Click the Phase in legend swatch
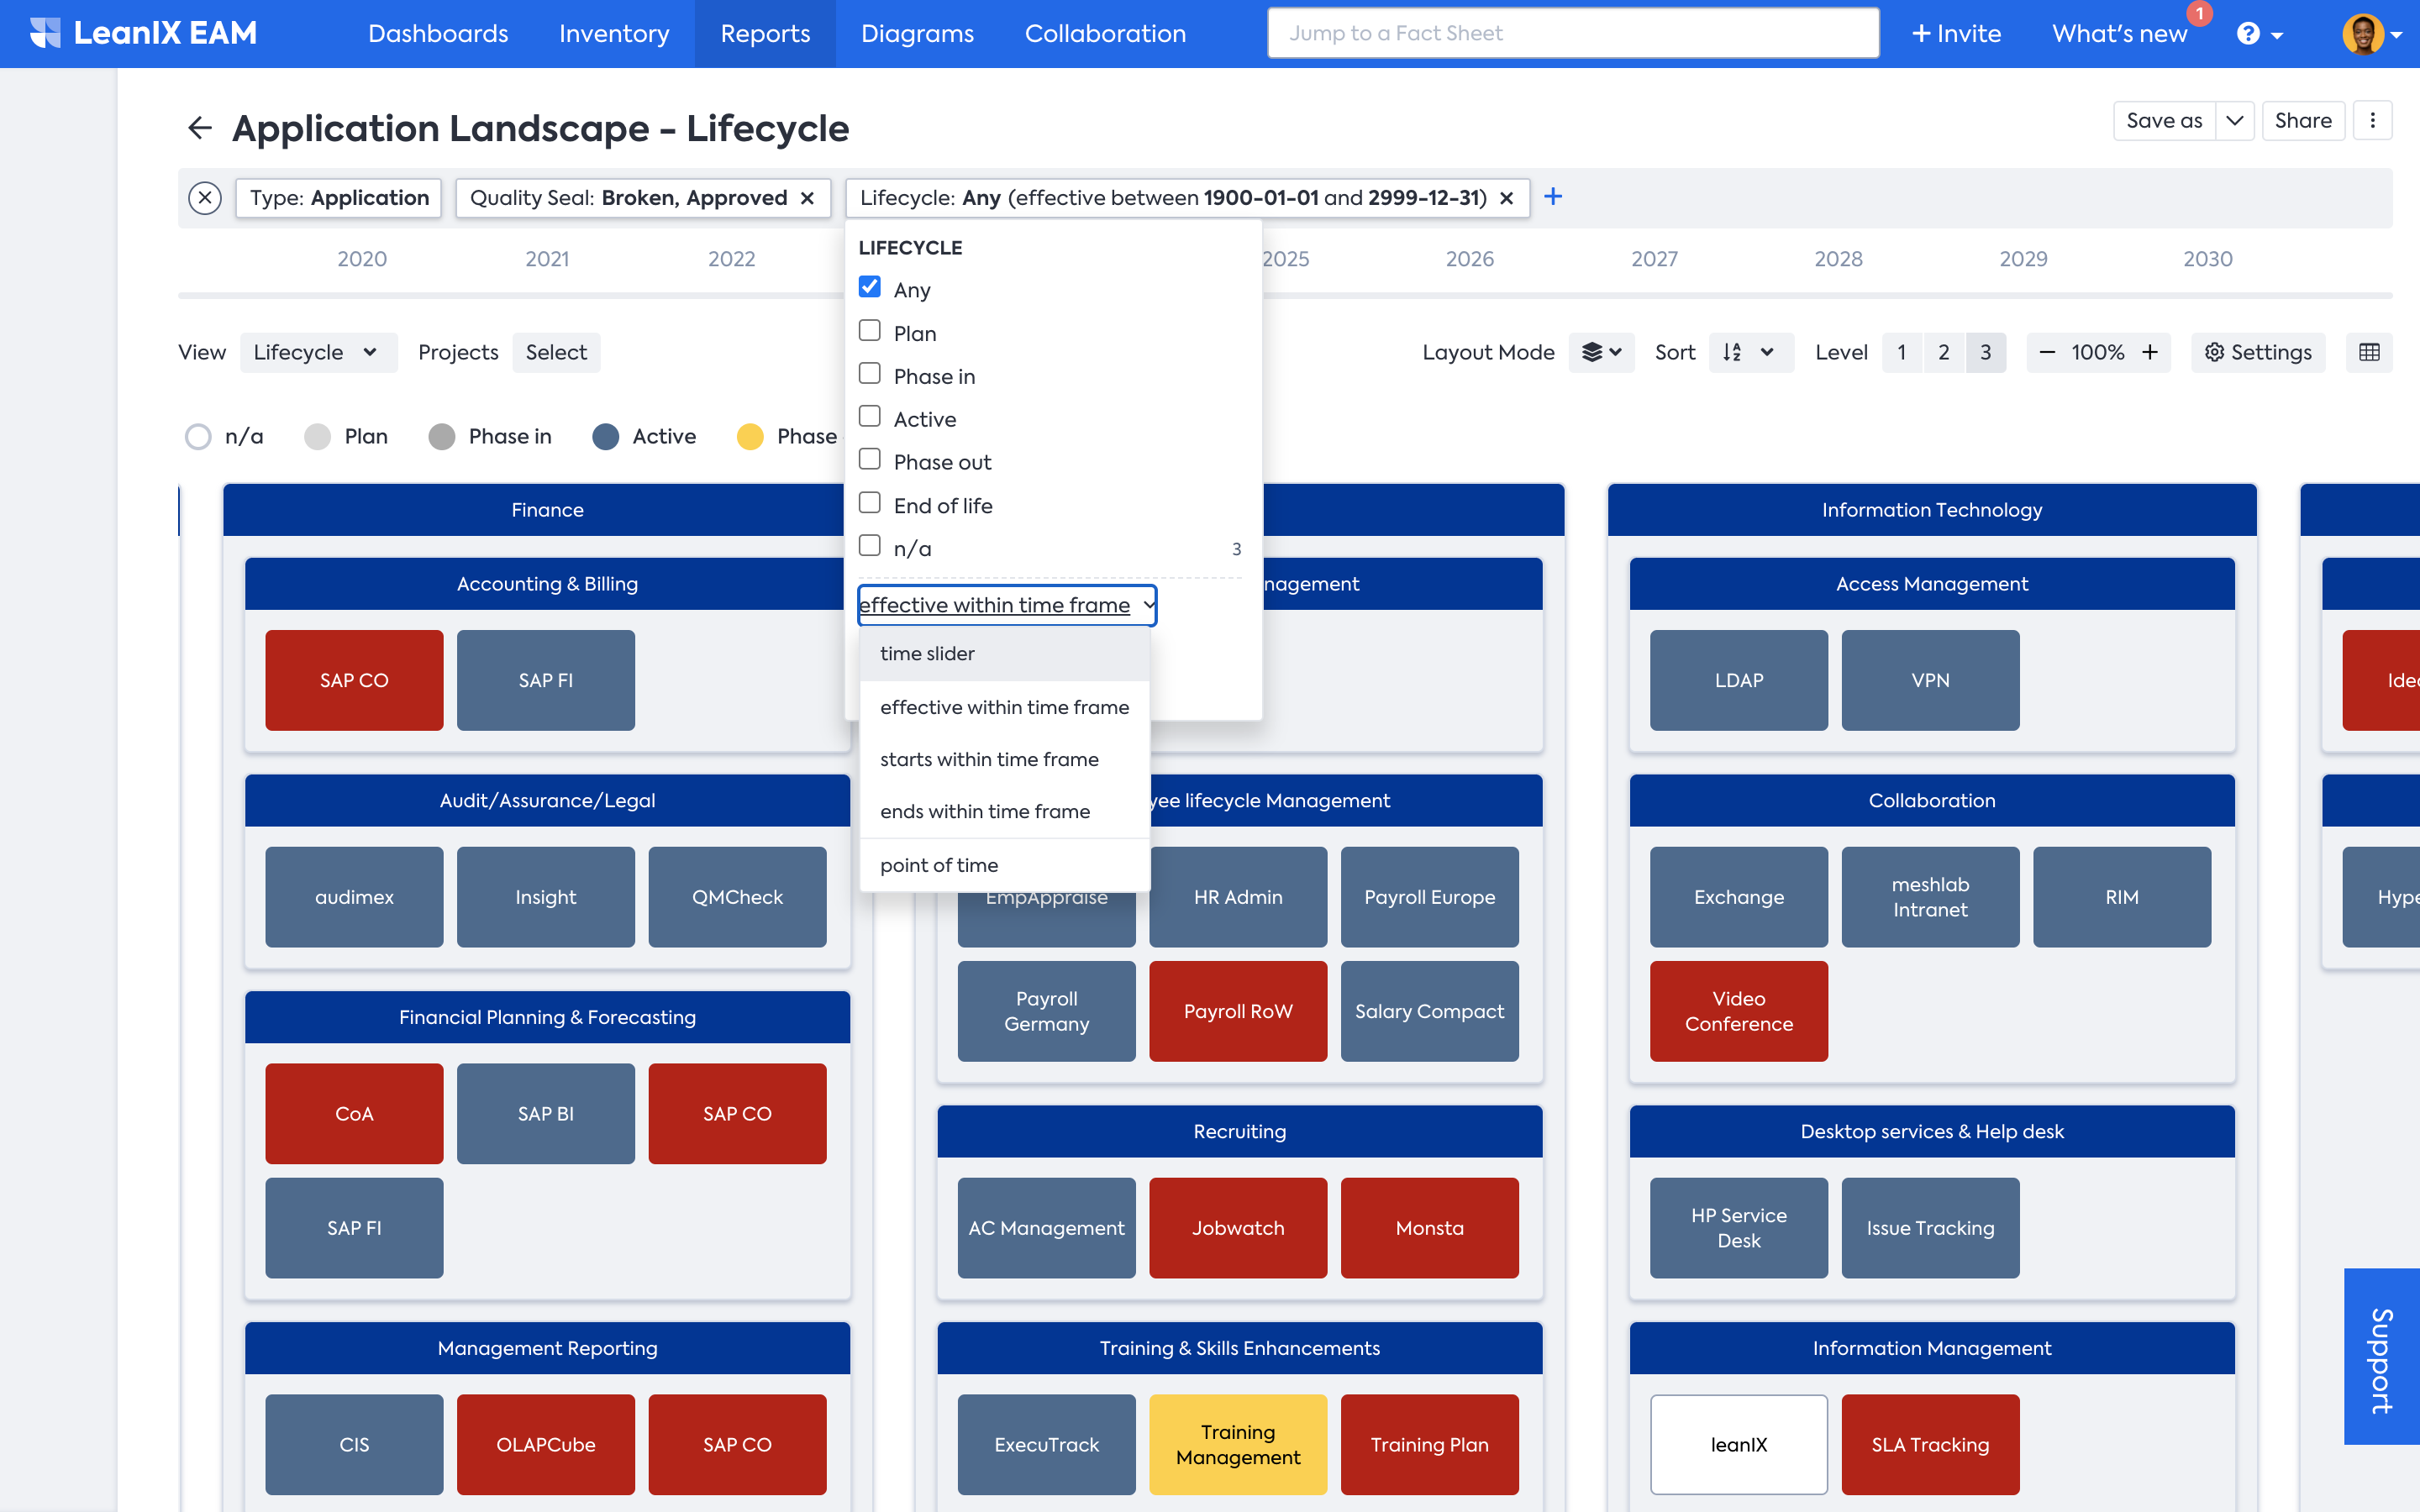This screenshot has width=2420, height=1512. tap(441, 437)
